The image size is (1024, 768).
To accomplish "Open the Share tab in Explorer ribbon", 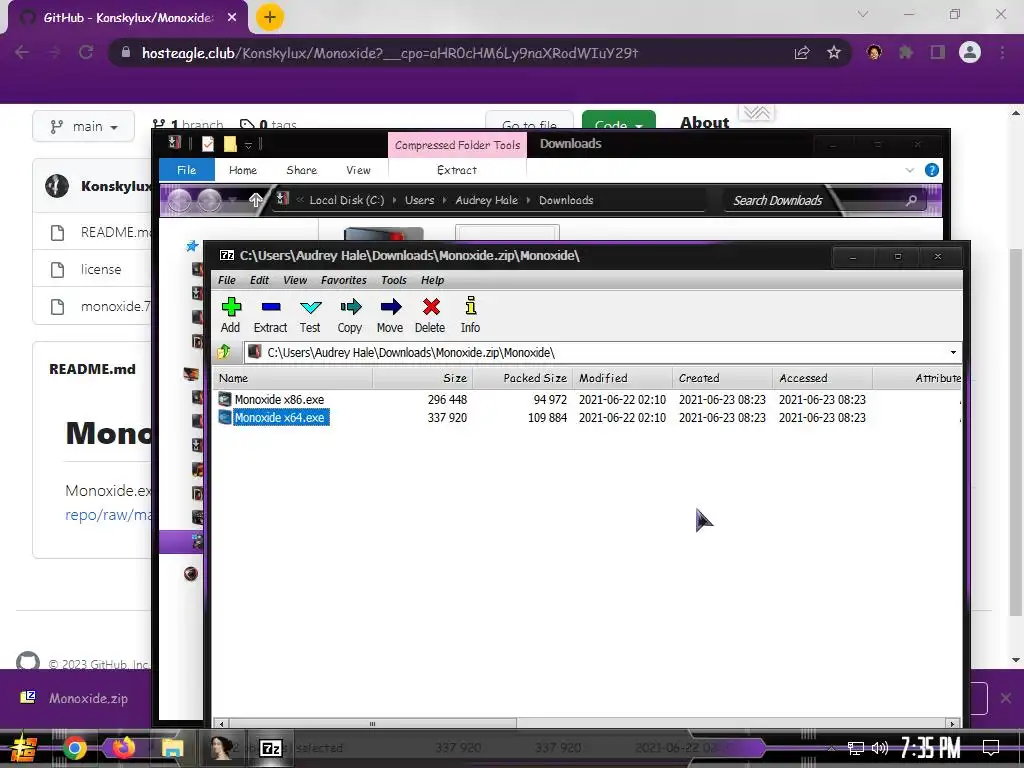I will (x=302, y=170).
